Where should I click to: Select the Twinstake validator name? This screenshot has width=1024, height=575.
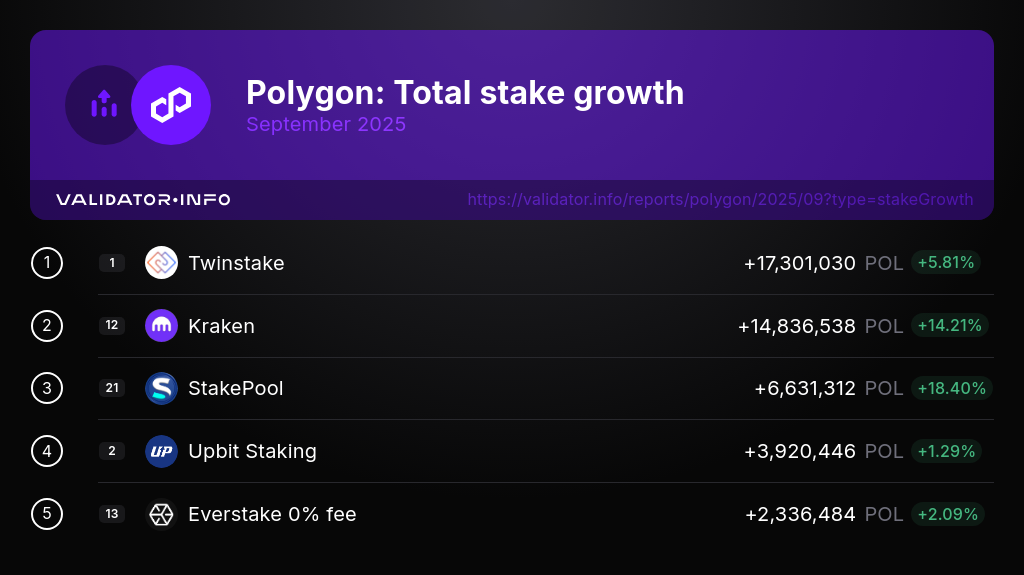pos(236,263)
